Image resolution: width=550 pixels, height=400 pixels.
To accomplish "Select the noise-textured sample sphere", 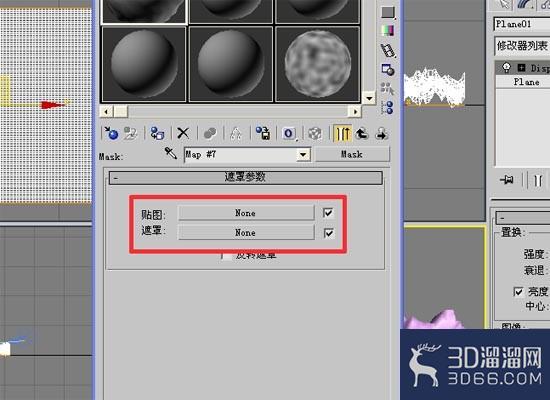I will (x=318, y=64).
